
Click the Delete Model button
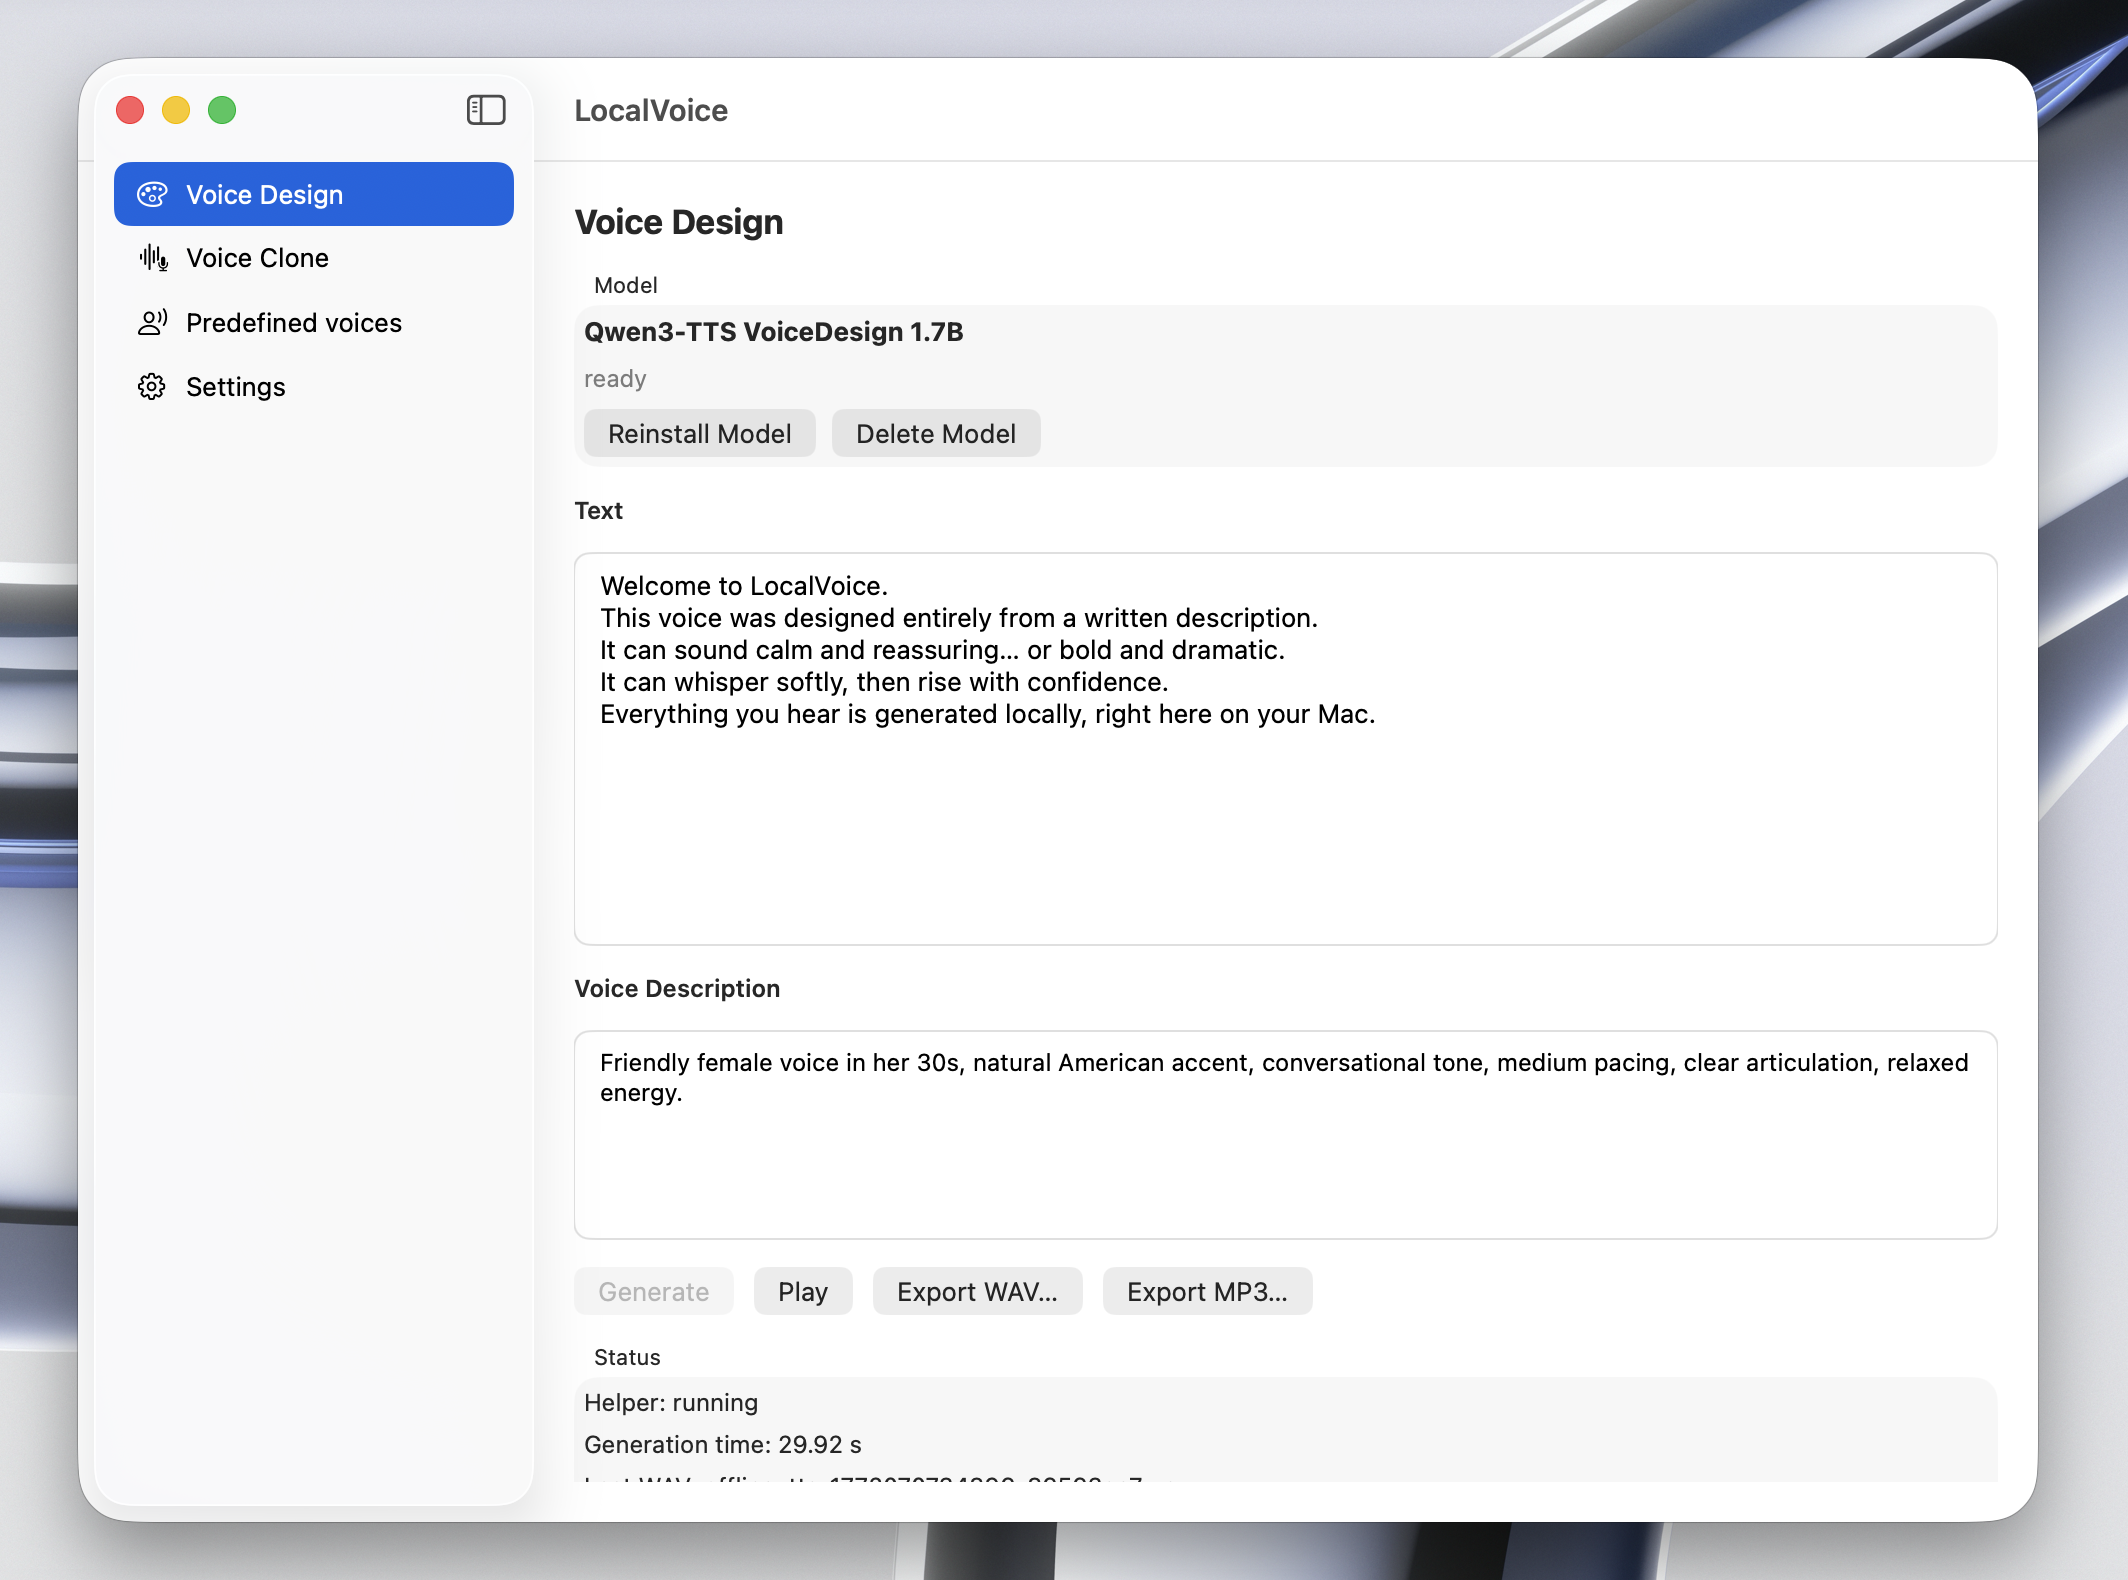(x=935, y=433)
